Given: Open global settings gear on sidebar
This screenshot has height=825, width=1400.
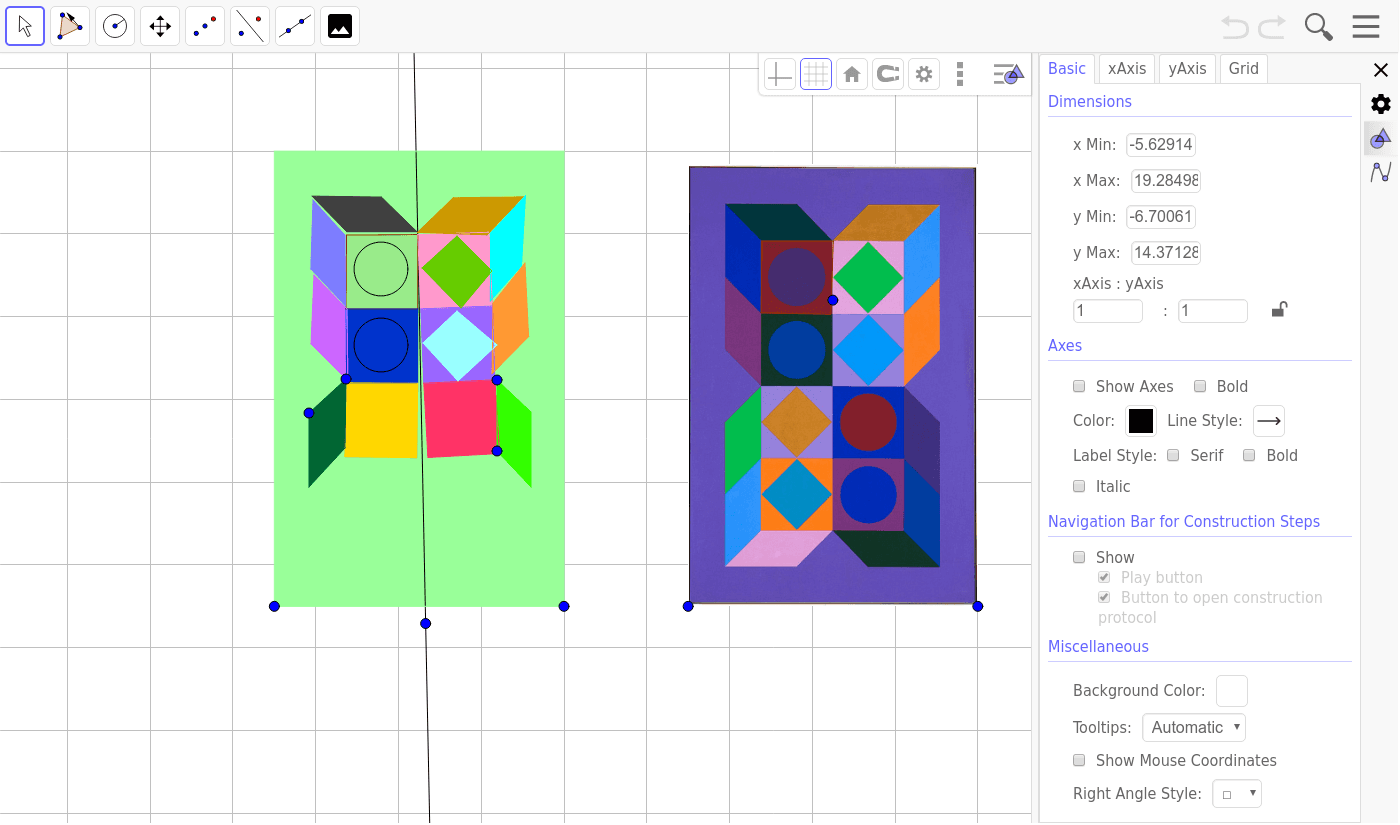Looking at the screenshot, I should pyautogui.click(x=1381, y=104).
